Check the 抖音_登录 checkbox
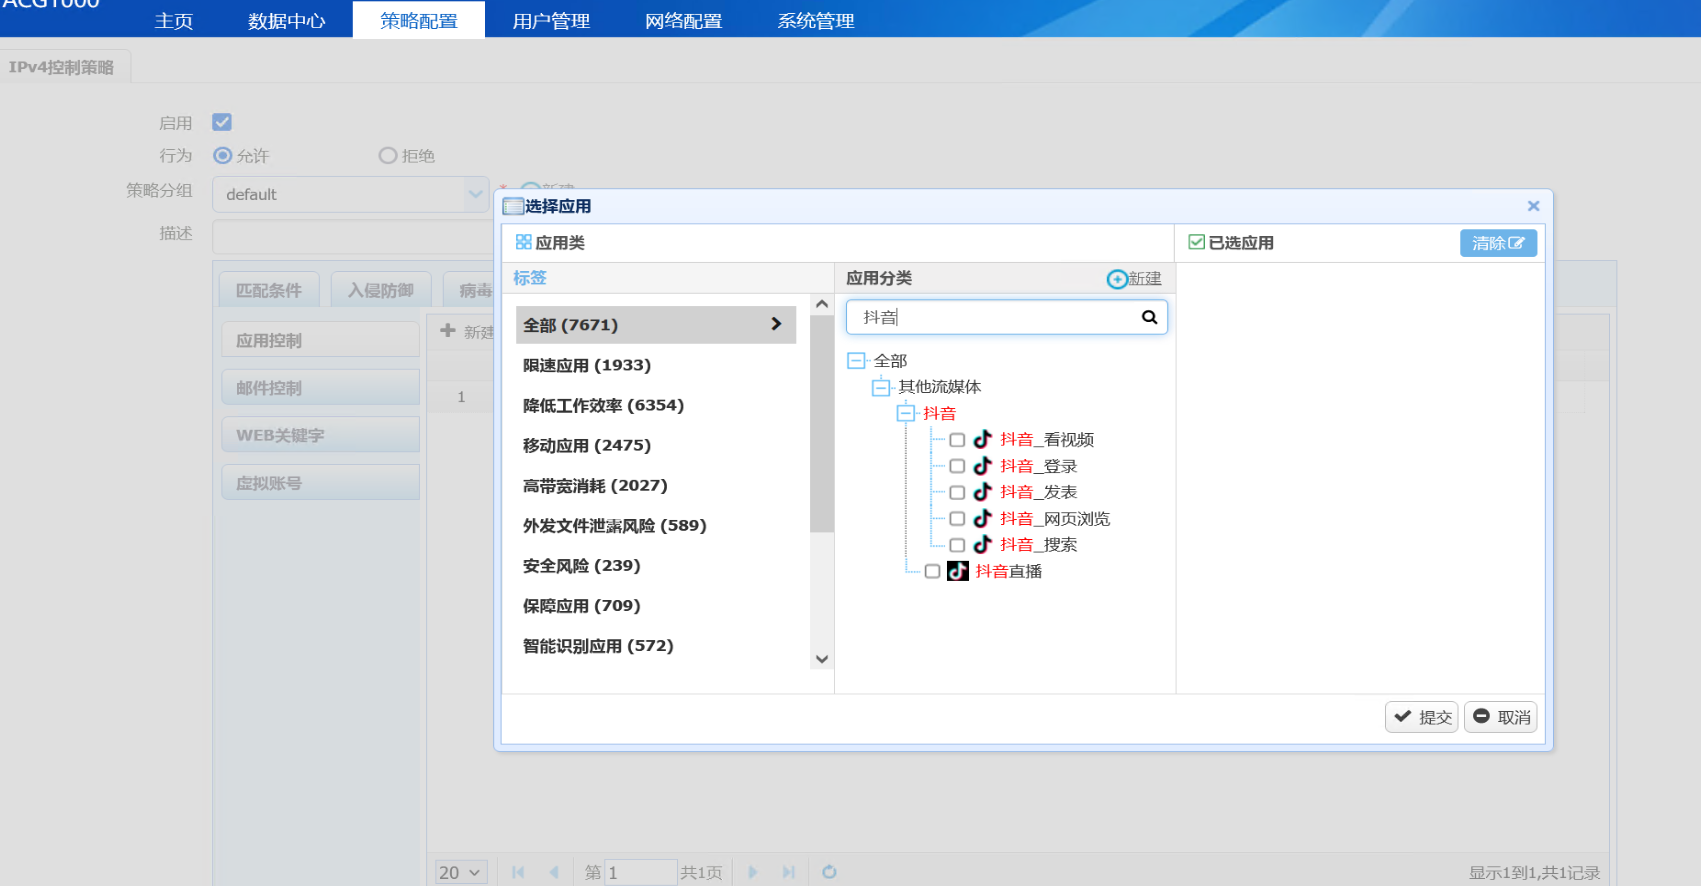 click(957, 466)
